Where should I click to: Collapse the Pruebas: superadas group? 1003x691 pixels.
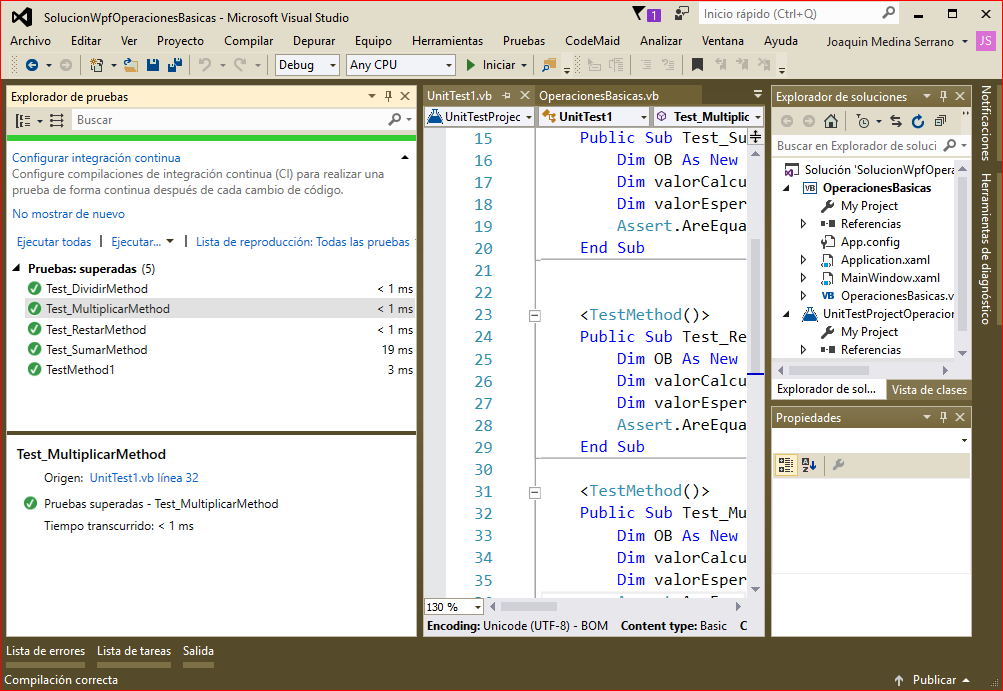[17, 269]
